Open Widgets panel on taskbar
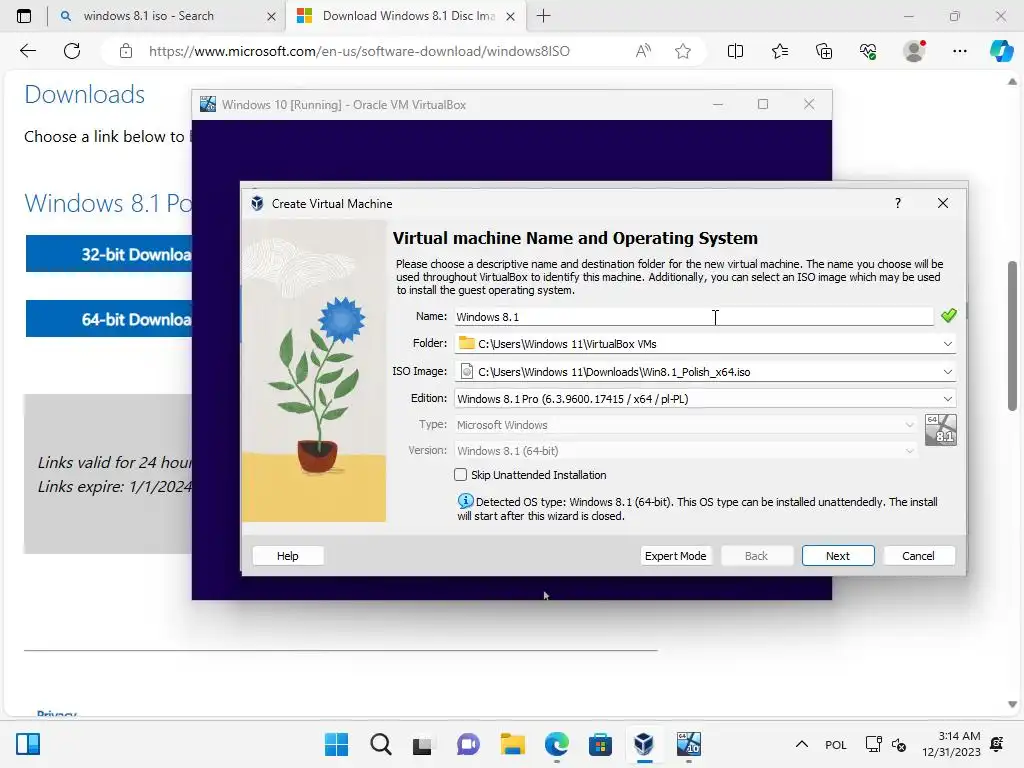The width and height of the screenshot is (1024, 768). point(28,744)
